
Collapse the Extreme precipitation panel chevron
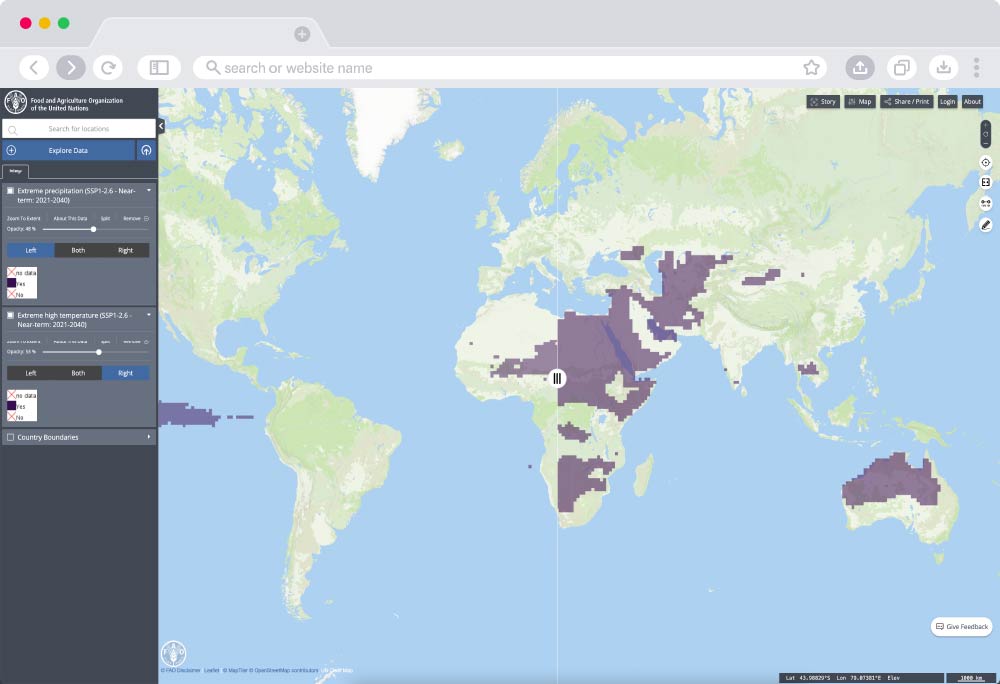point(150,191)
